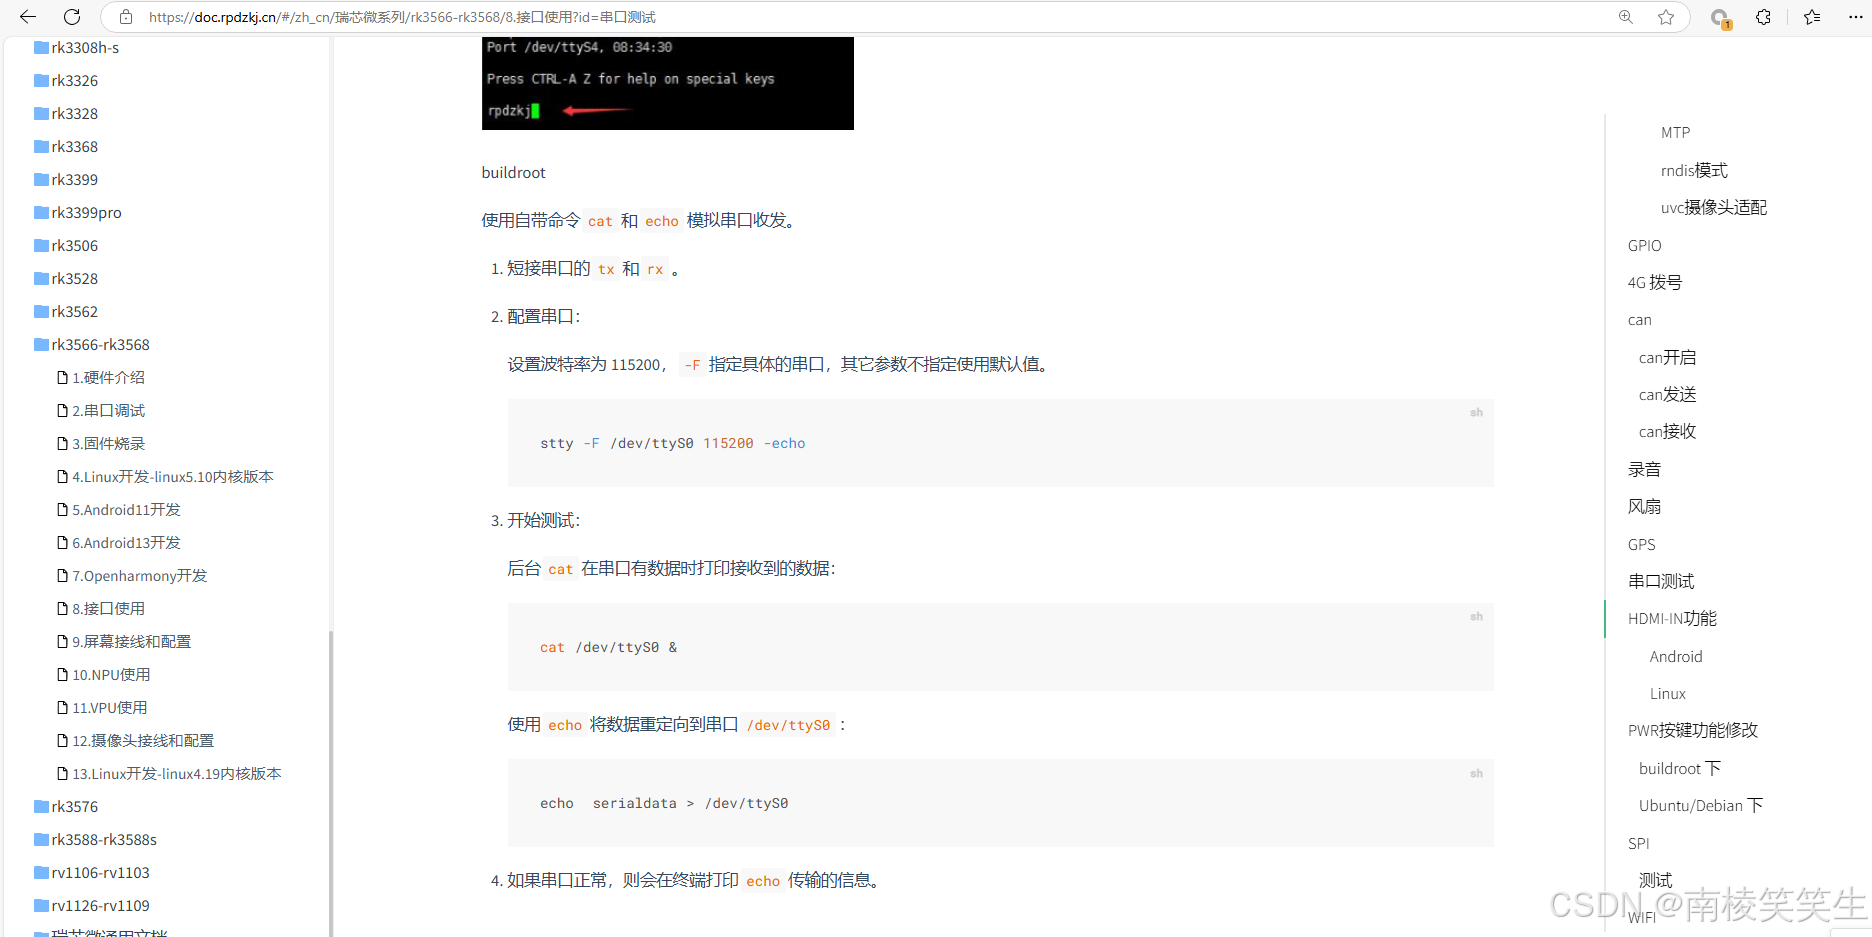Open the 11.VPU使用 page
1872x937 pixels.
coord(102,707)
